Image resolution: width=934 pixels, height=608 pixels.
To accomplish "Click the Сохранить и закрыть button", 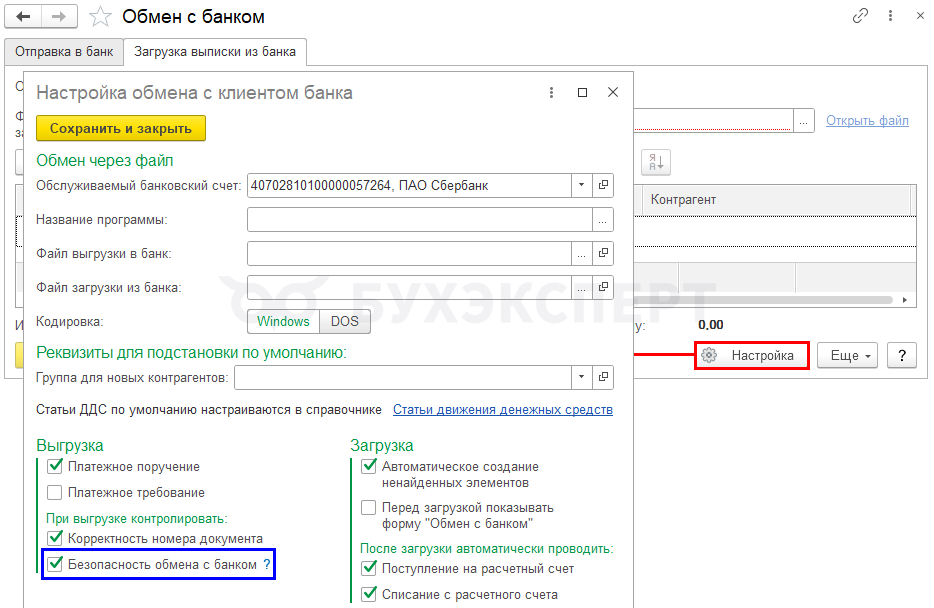I will click(121, 128).
